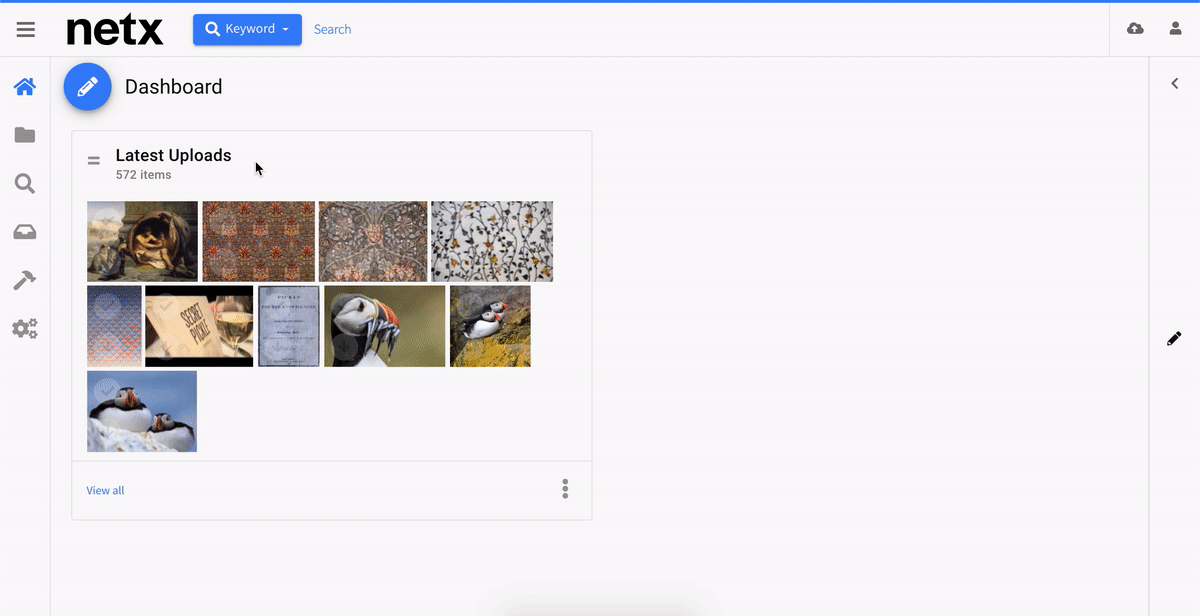Click the Search input field
Image resolution: width=1200 pixels, height=616 pixels.
pos(700,29)
